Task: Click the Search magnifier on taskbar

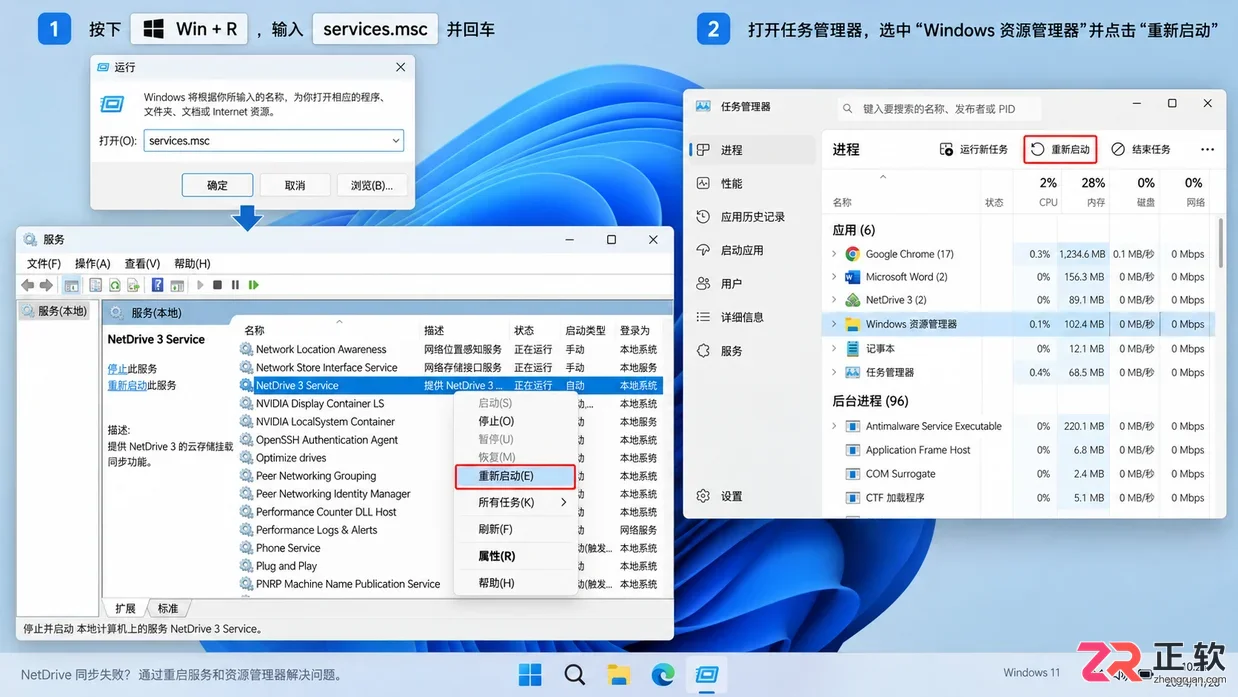Action: tap(574, 675)
